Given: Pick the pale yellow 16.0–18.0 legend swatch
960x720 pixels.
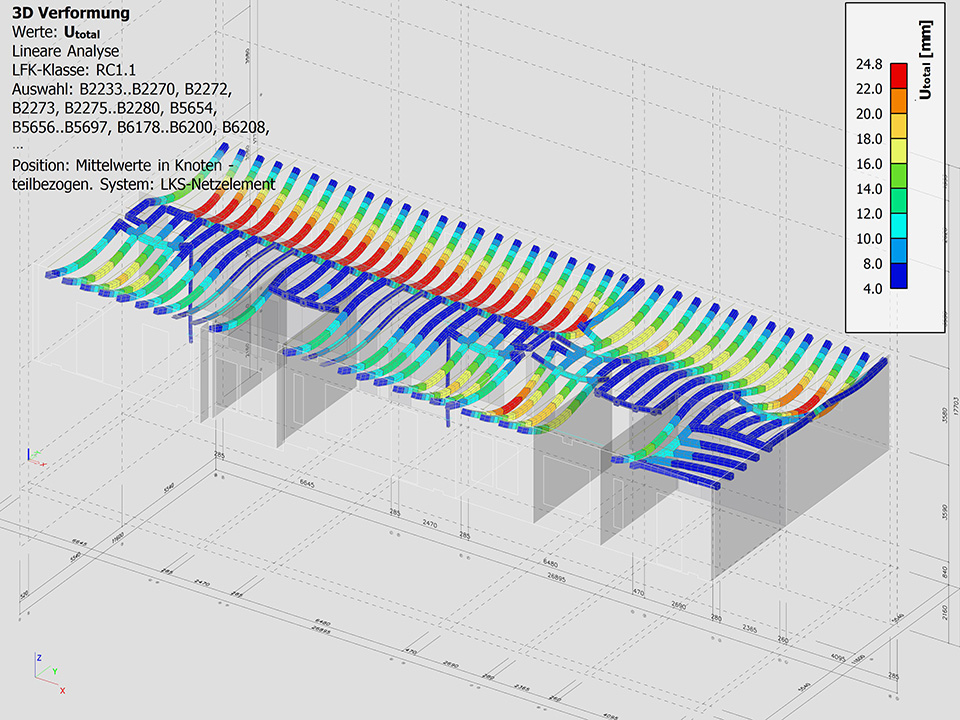Looking at the screenshot, I should pos(899,151).
